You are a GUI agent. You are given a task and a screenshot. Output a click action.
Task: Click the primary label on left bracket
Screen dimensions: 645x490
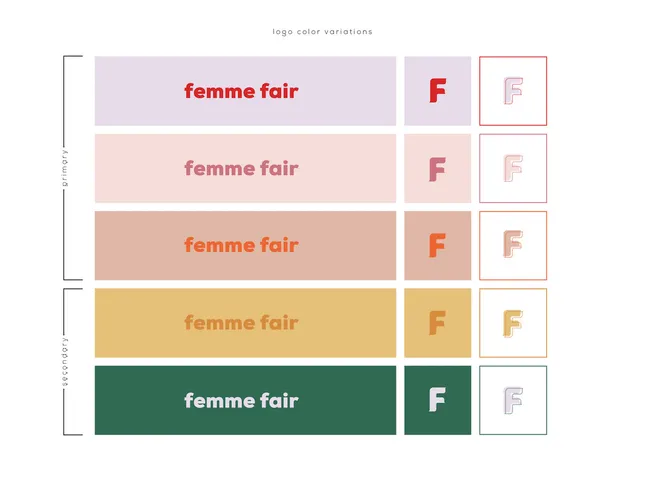(65, 168)
